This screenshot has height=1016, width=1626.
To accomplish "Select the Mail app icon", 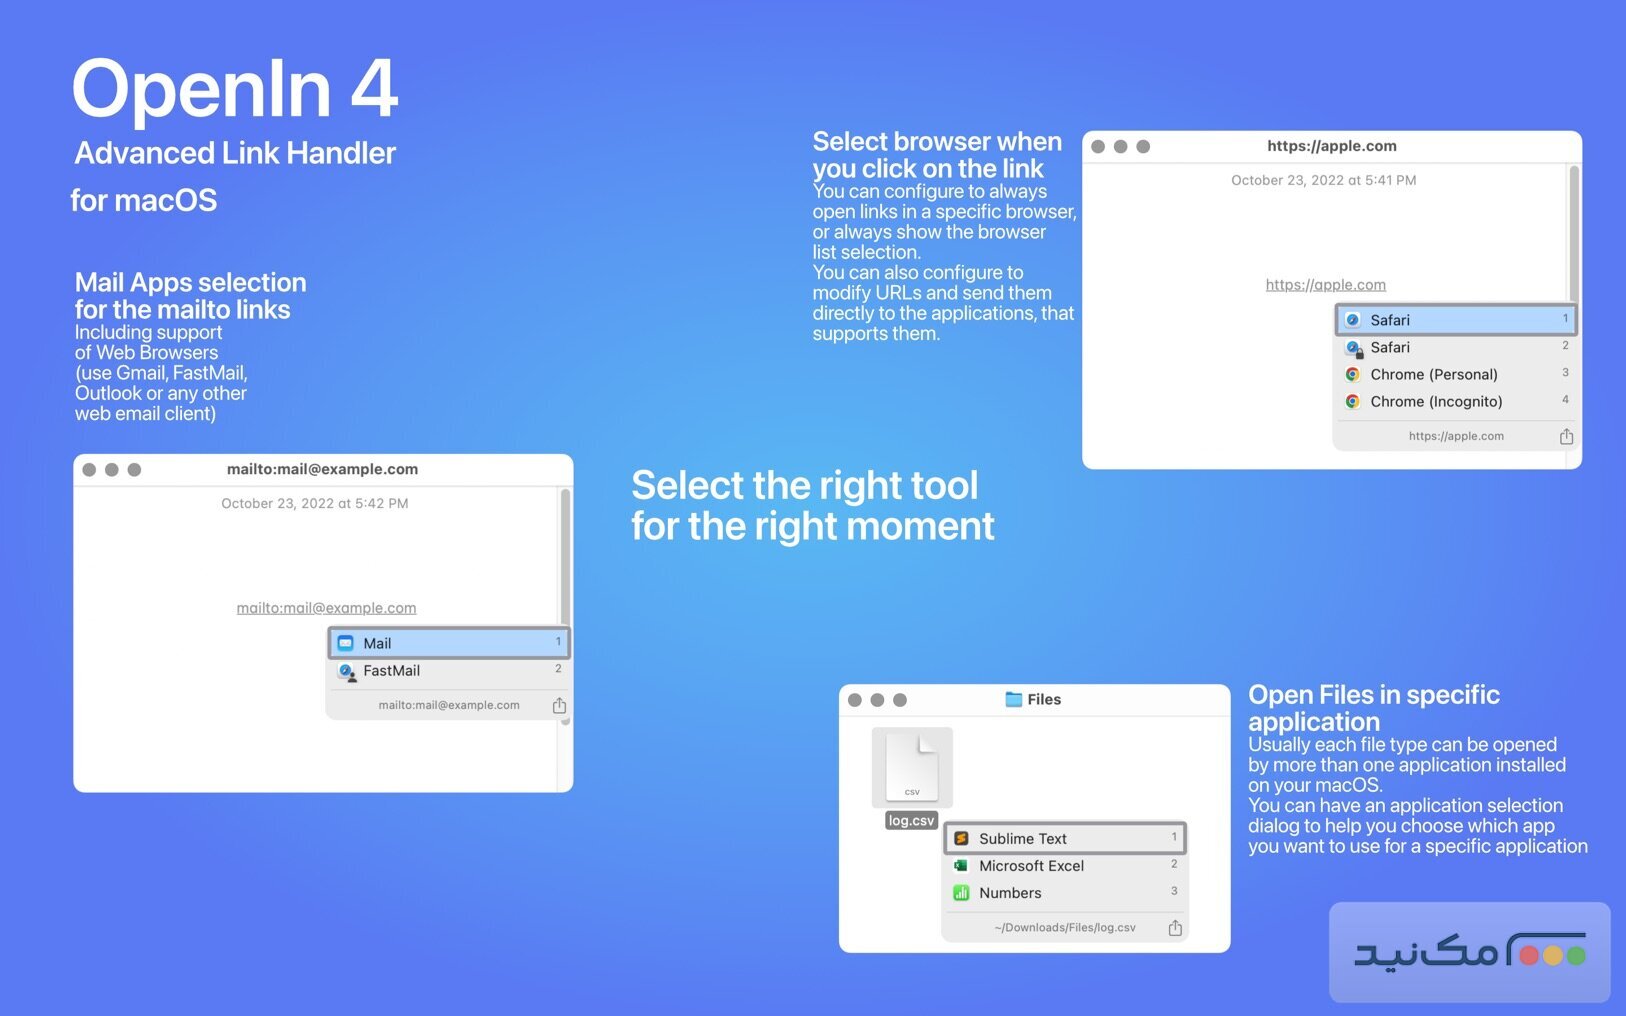I will (346, 643).
